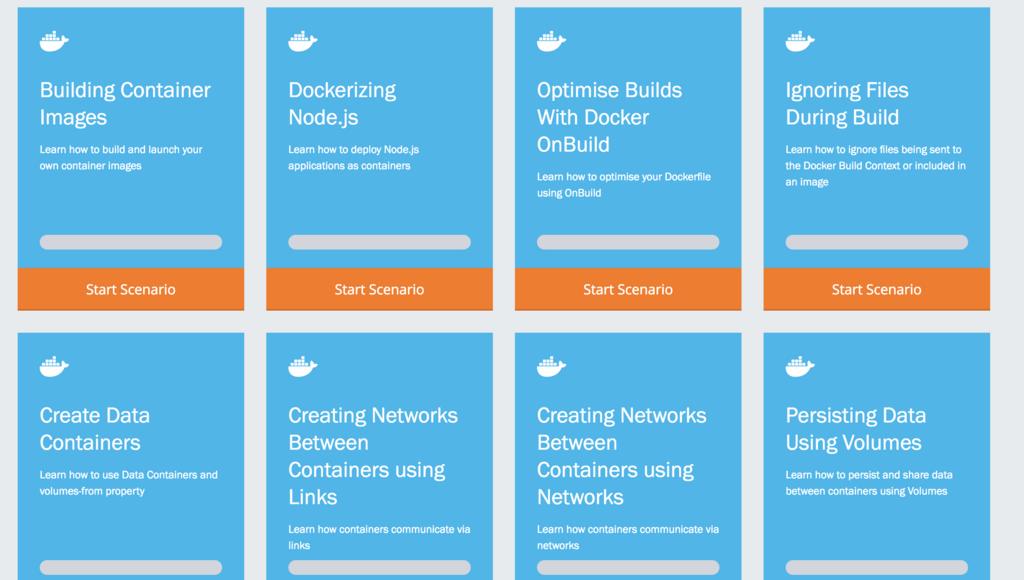Open the Persisting Data Using Volumes title
1024x580 pixels.
(856, 429)
